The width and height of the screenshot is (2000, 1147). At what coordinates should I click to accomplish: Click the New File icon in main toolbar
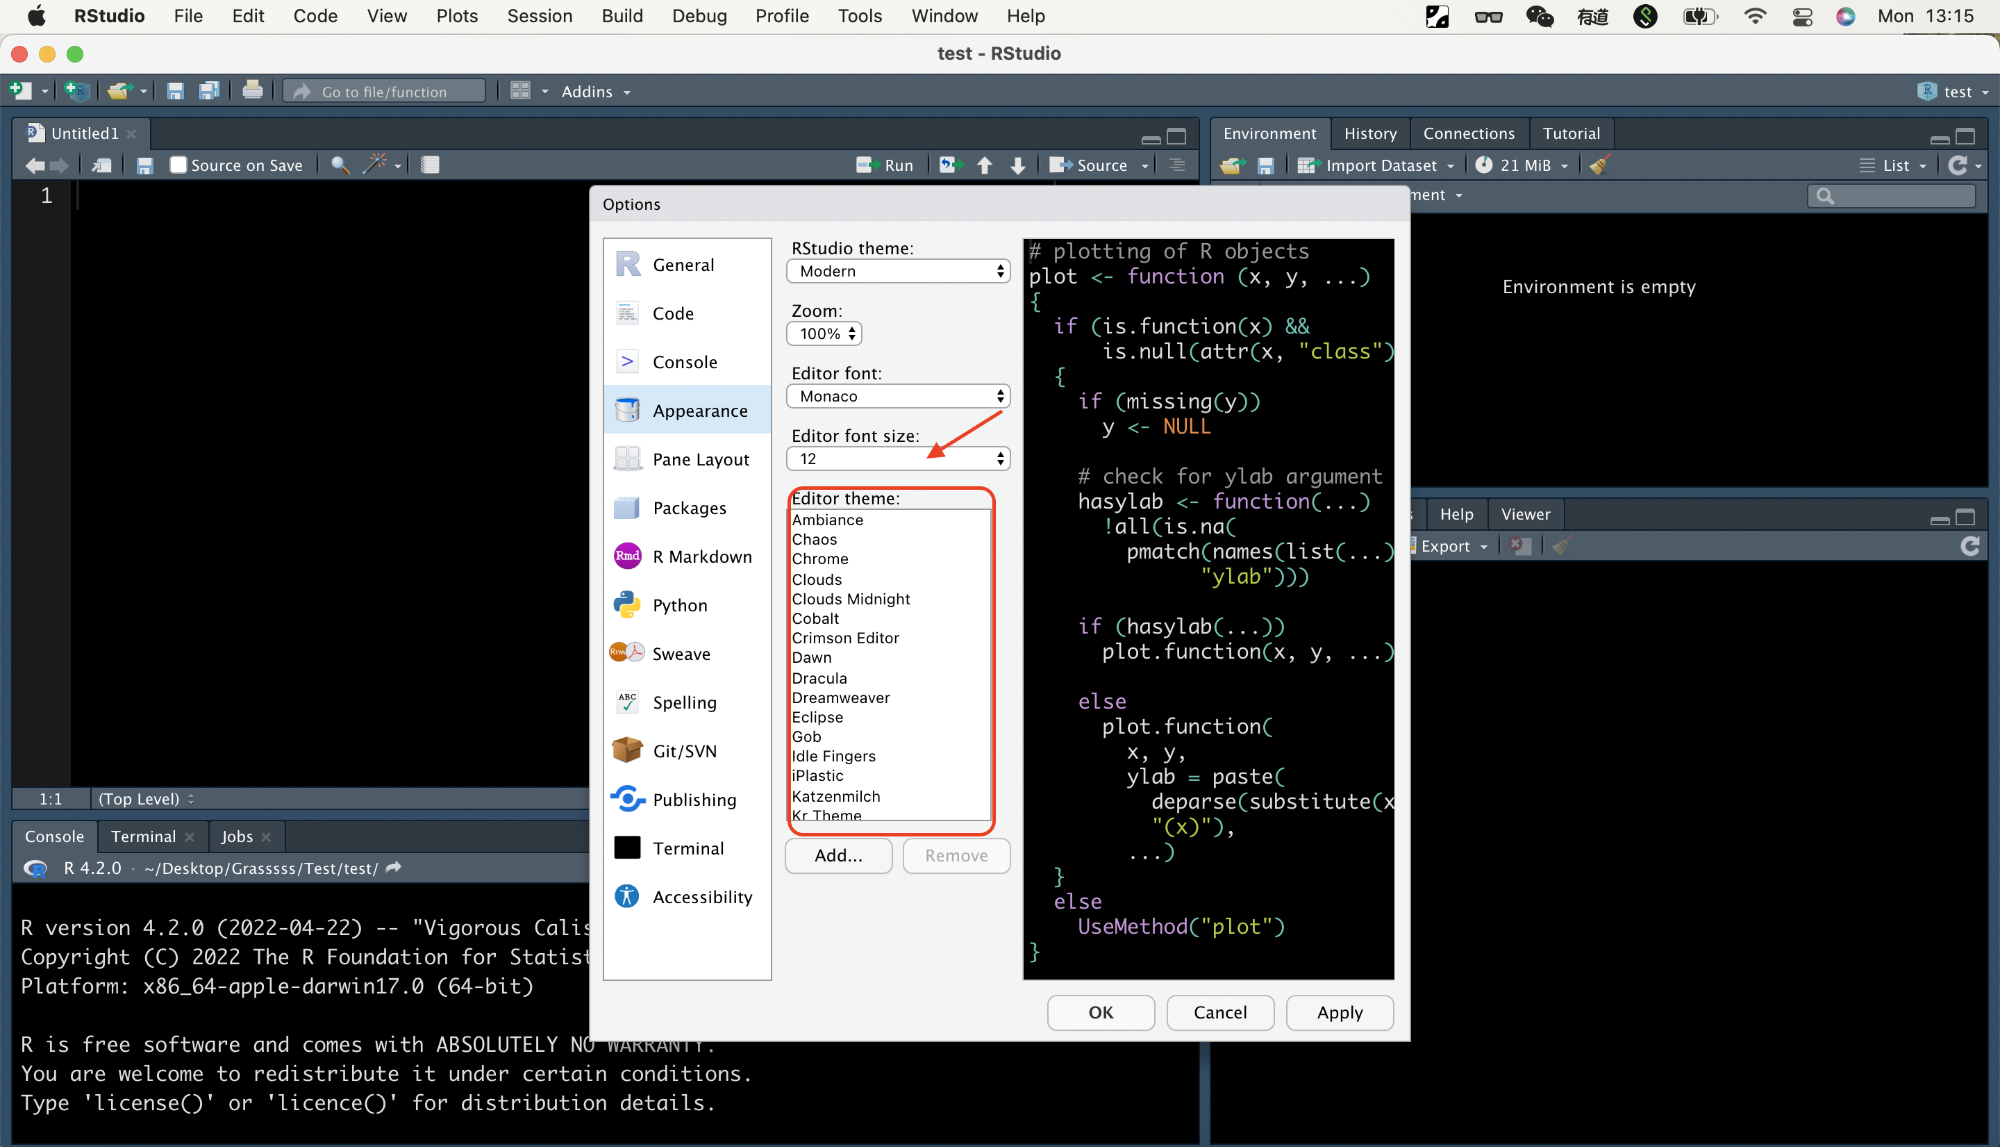pyautogui.click(x=21, y=91)
